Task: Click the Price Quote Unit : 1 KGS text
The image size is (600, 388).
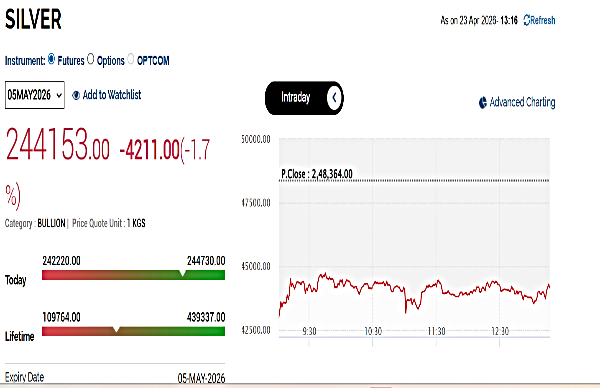Action: click(109, 223)
